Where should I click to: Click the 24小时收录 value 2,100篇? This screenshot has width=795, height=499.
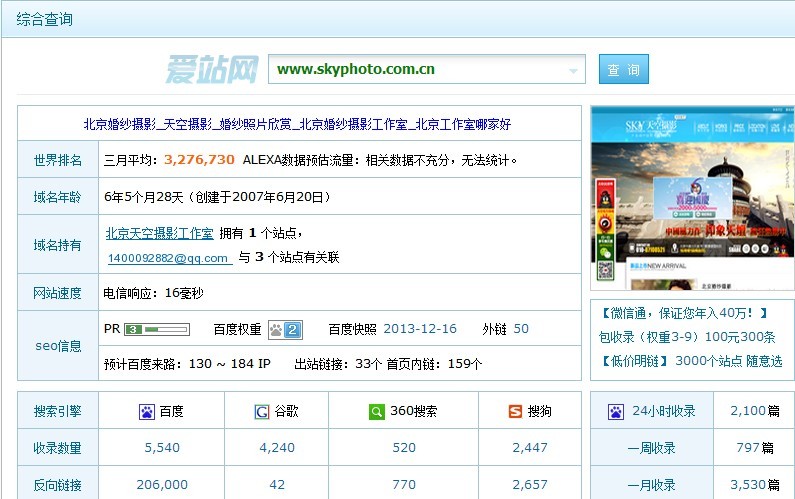[755, 411]
